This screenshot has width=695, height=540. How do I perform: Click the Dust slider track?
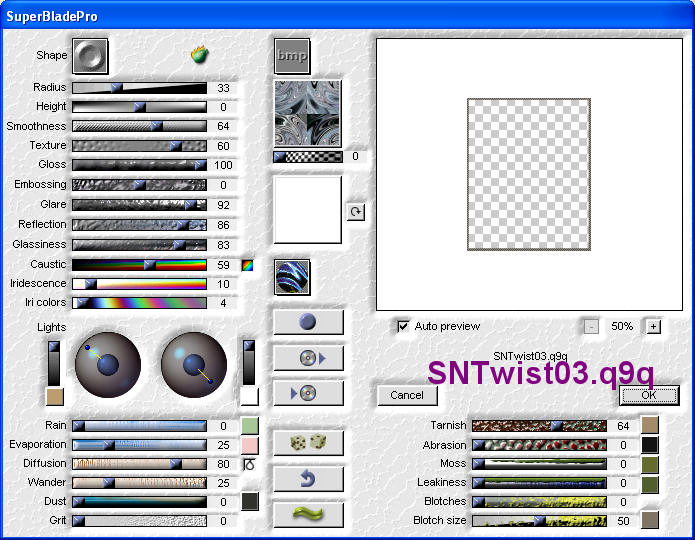coord(139,502)
